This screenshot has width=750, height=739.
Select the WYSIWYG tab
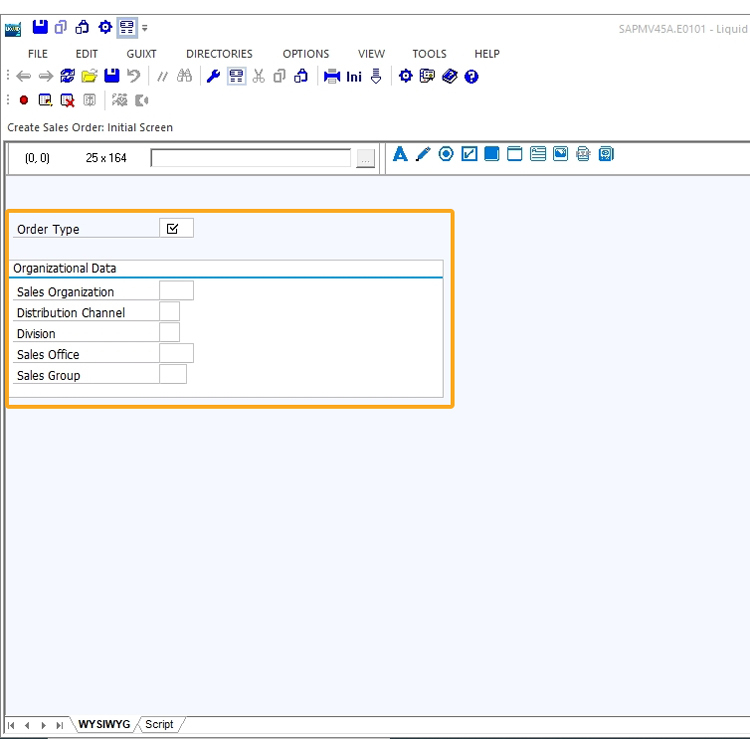pyautogui.click(x=104, y=724)
